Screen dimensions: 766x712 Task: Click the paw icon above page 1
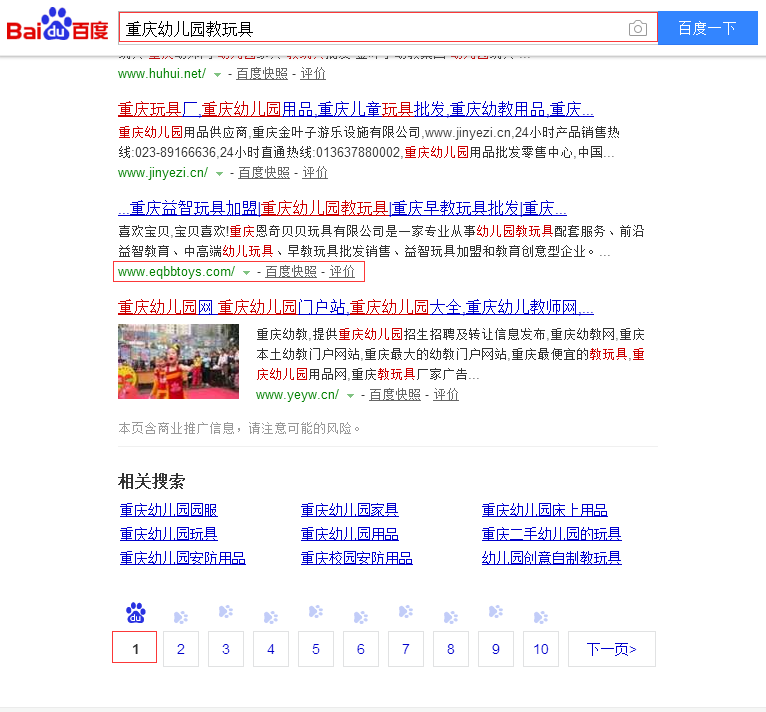[x=136, y=613]
